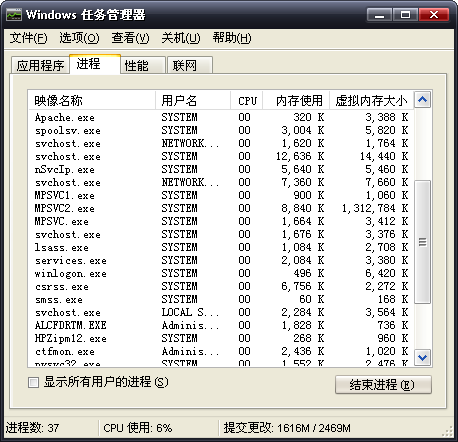Select the ALCFDRTM.EXE process
The height and width of the screenshot is (442, 458).
pos(221,325)
